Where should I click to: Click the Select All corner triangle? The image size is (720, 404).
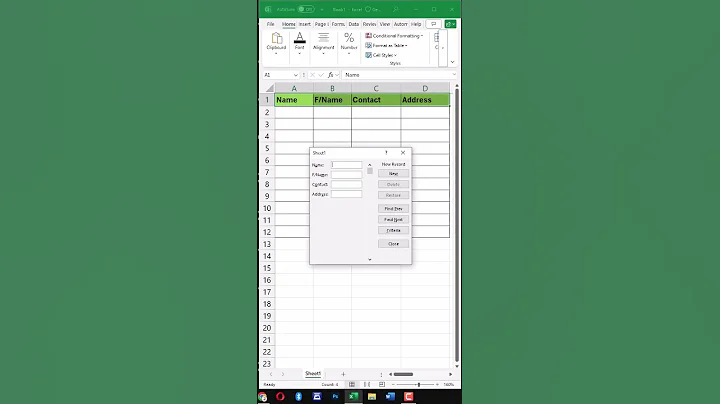tap(270, 88)
